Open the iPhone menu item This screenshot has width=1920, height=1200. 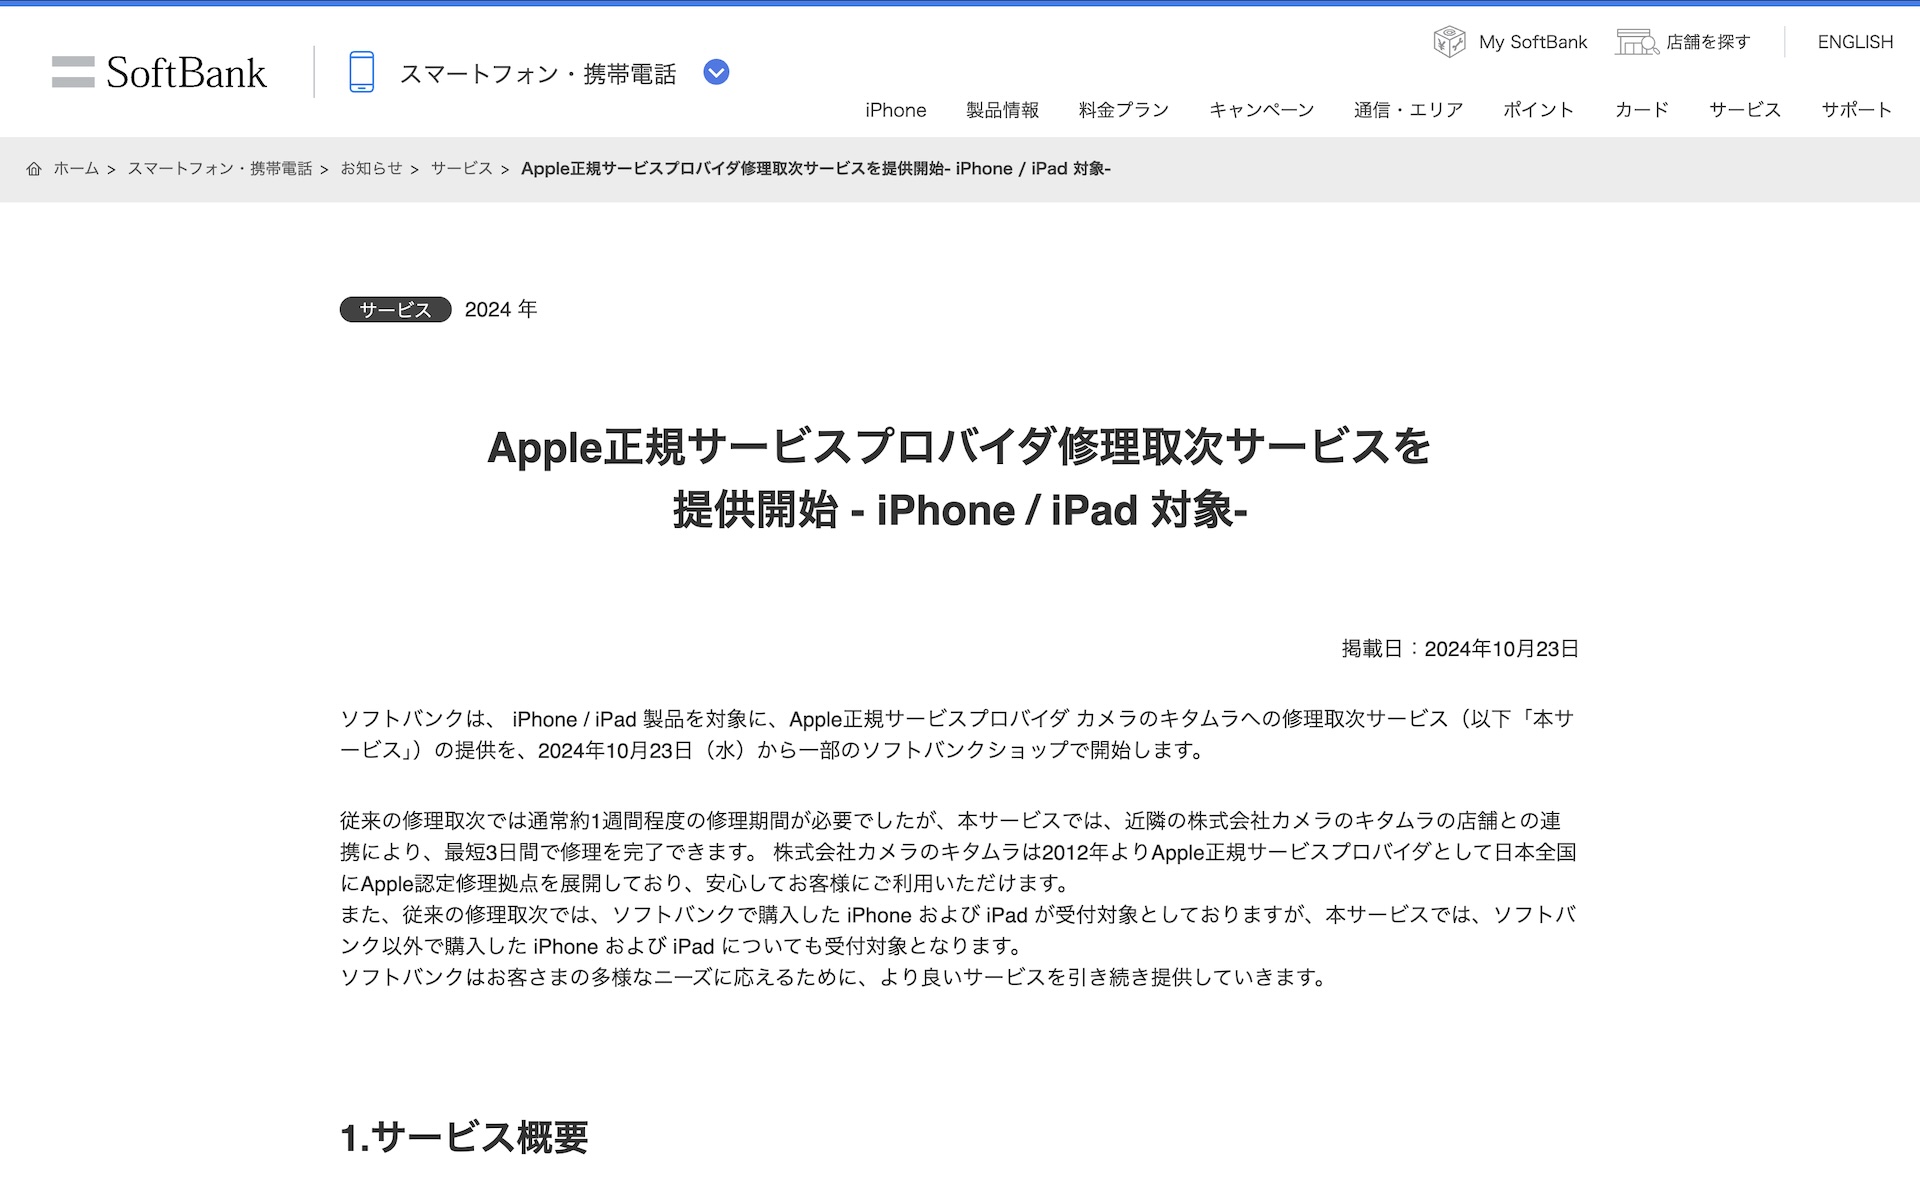[x=896, y=110]
